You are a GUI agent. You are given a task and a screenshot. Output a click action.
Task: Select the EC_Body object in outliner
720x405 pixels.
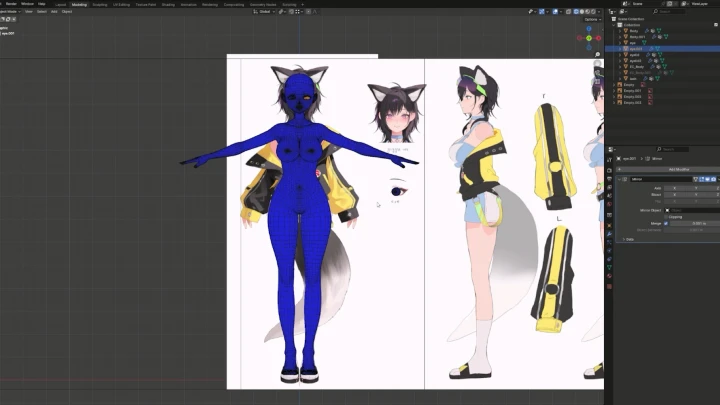point(636,67)
